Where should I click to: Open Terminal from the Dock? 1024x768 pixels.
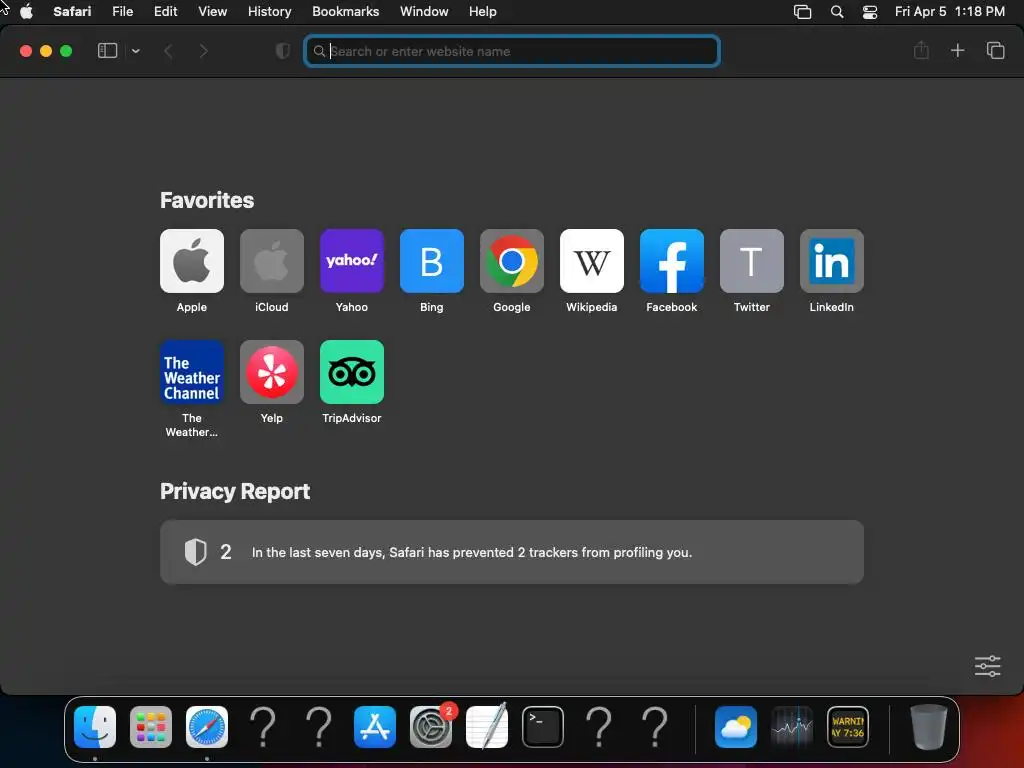(x=543, y=727)
